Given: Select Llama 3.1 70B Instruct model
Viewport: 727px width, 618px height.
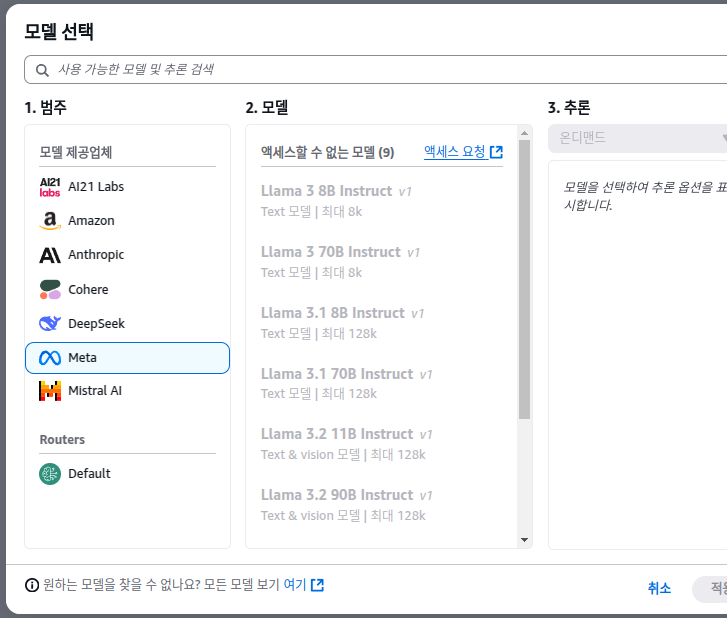Looking at the screenshot, I should [x=381, y=384].
